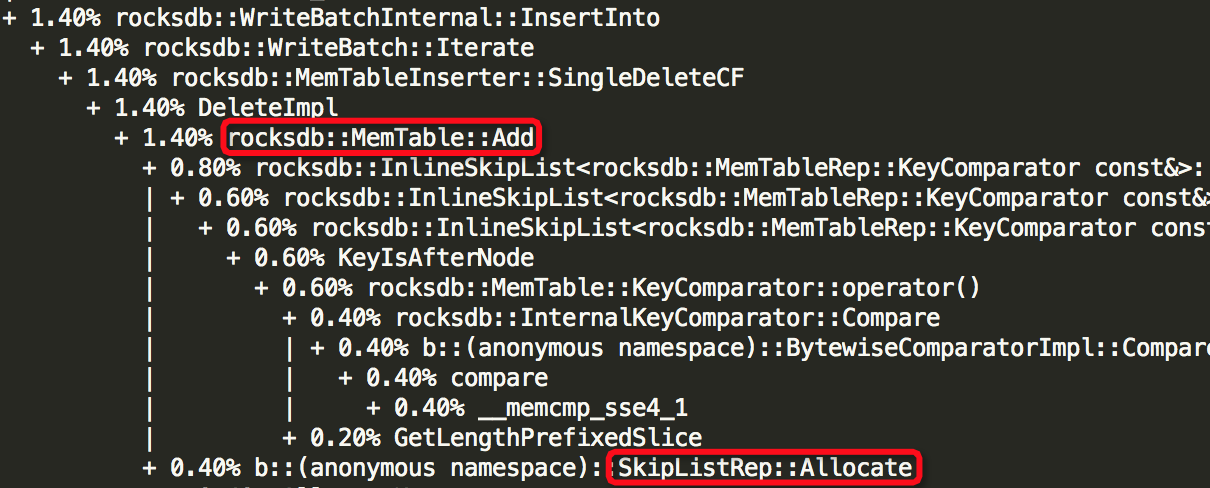Image resolution: width=1210 pixels, height=488 pixels.
Task: Select the 1.40% value beside DeleteImpl
Action: [163, 107]
